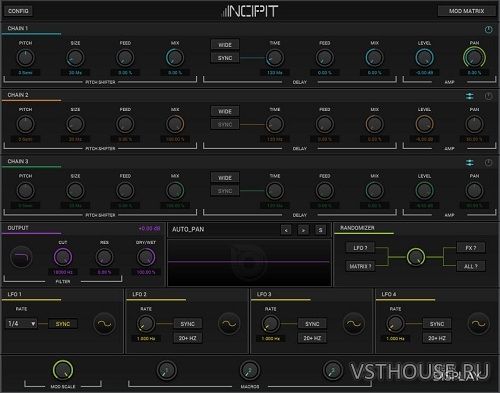
Task: Toggle the Chain 3 power icon
Action: tap(488, 163)
